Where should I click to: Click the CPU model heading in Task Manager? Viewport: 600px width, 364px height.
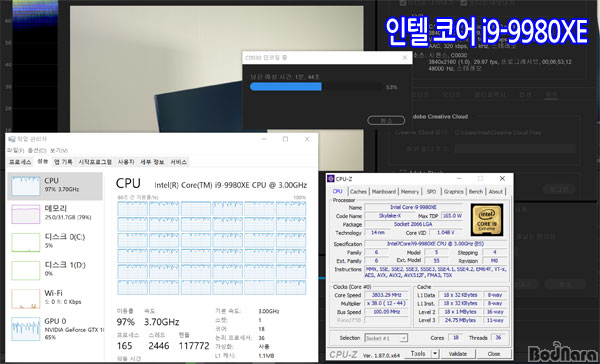(231, 185)
